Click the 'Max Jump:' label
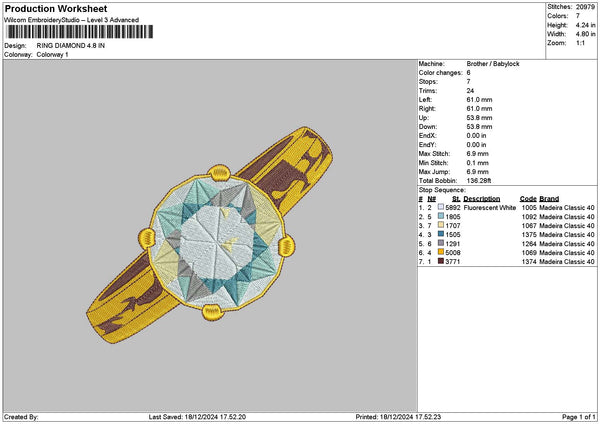Image resolution: width=600 pixels, height=424 pixels. [x=434, y=172]
